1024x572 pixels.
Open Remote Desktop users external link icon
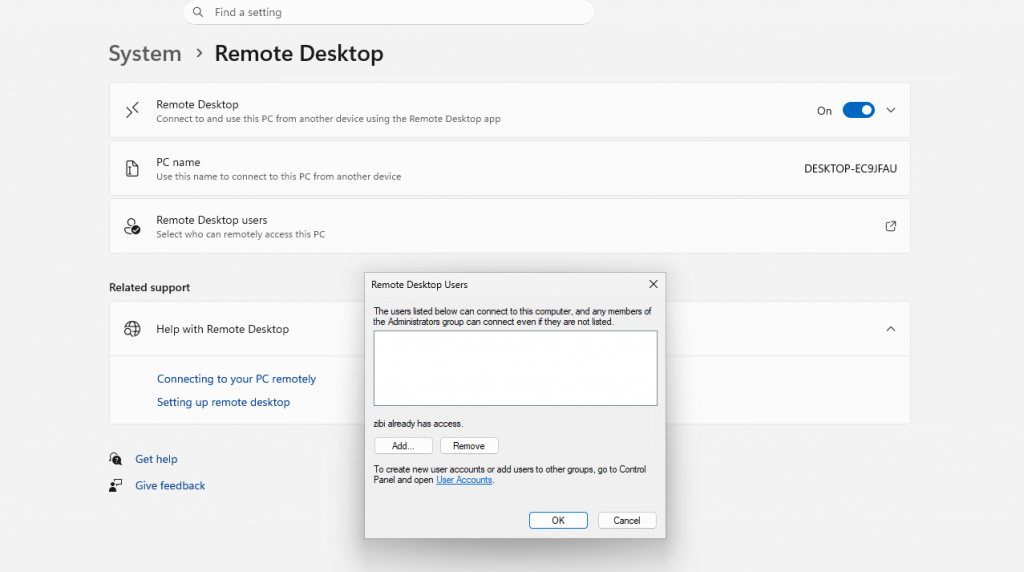pyautogui.click(x=891, y=226)
